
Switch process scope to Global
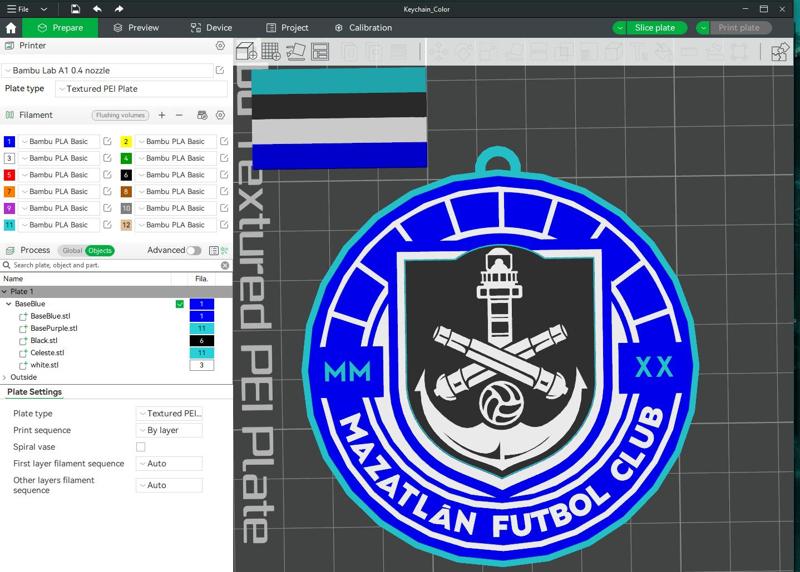tap(71, 251)
